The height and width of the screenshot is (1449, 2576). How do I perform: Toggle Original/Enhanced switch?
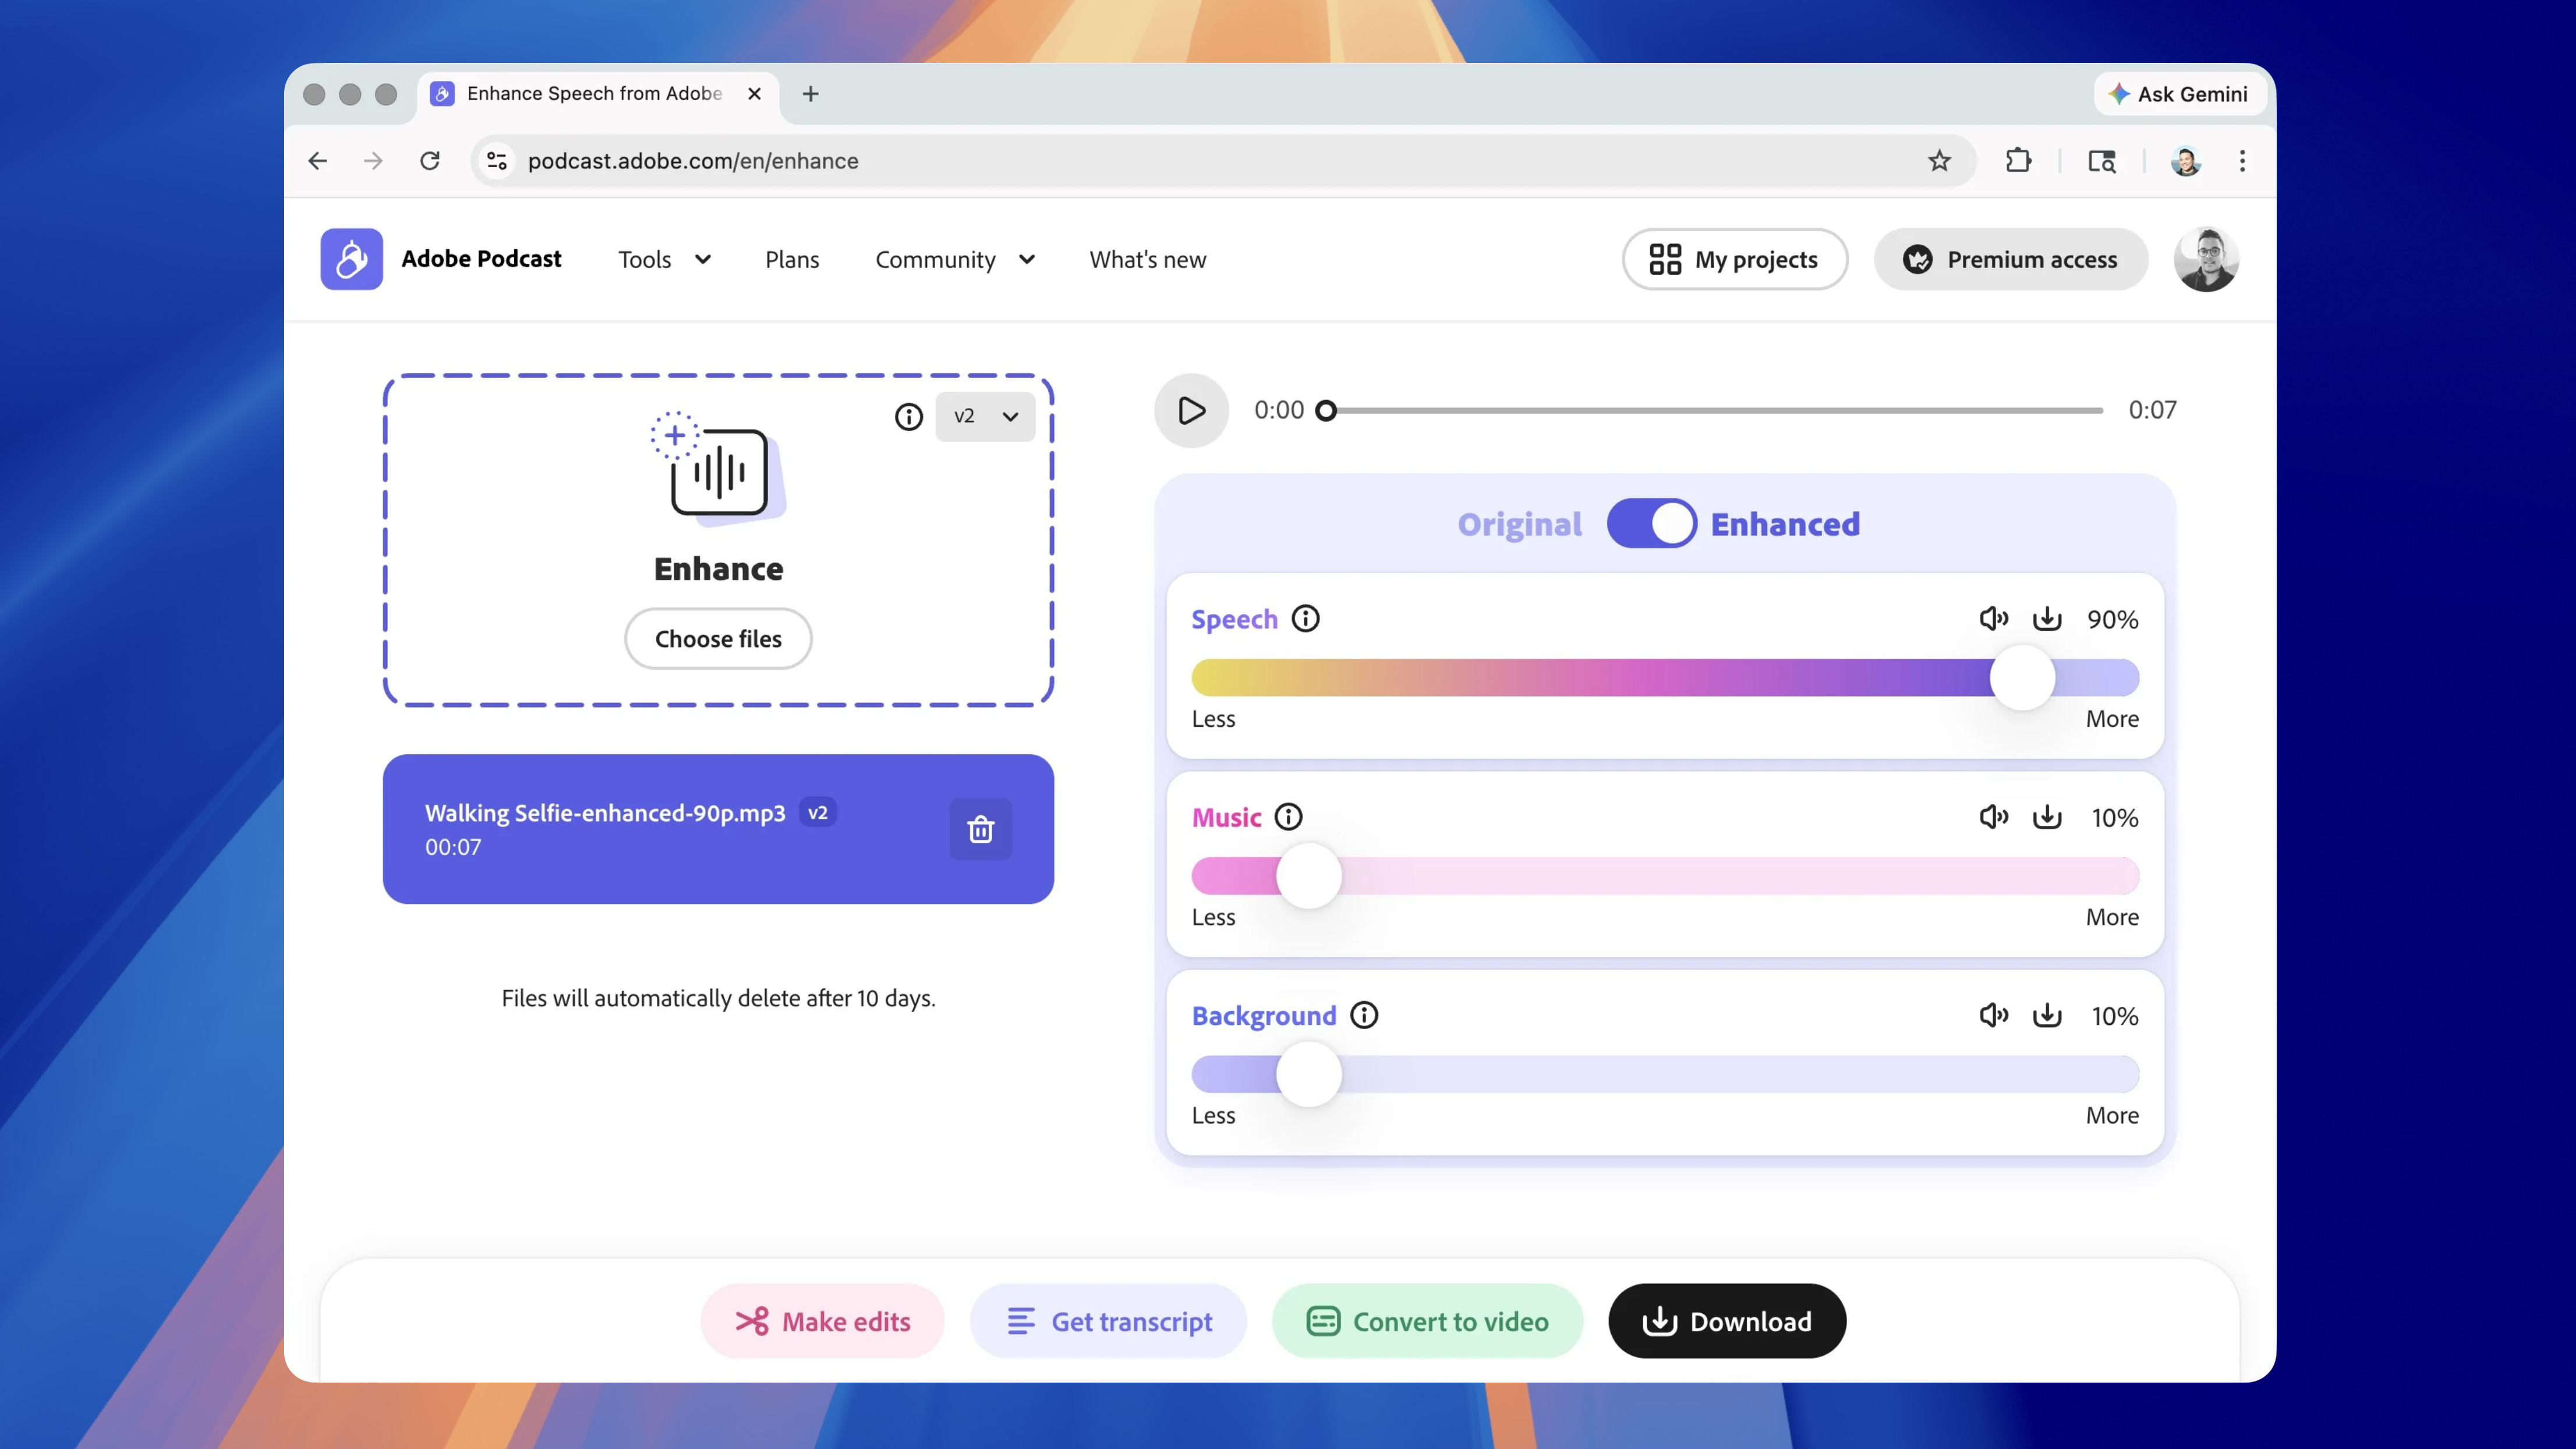click(1651, 523)
